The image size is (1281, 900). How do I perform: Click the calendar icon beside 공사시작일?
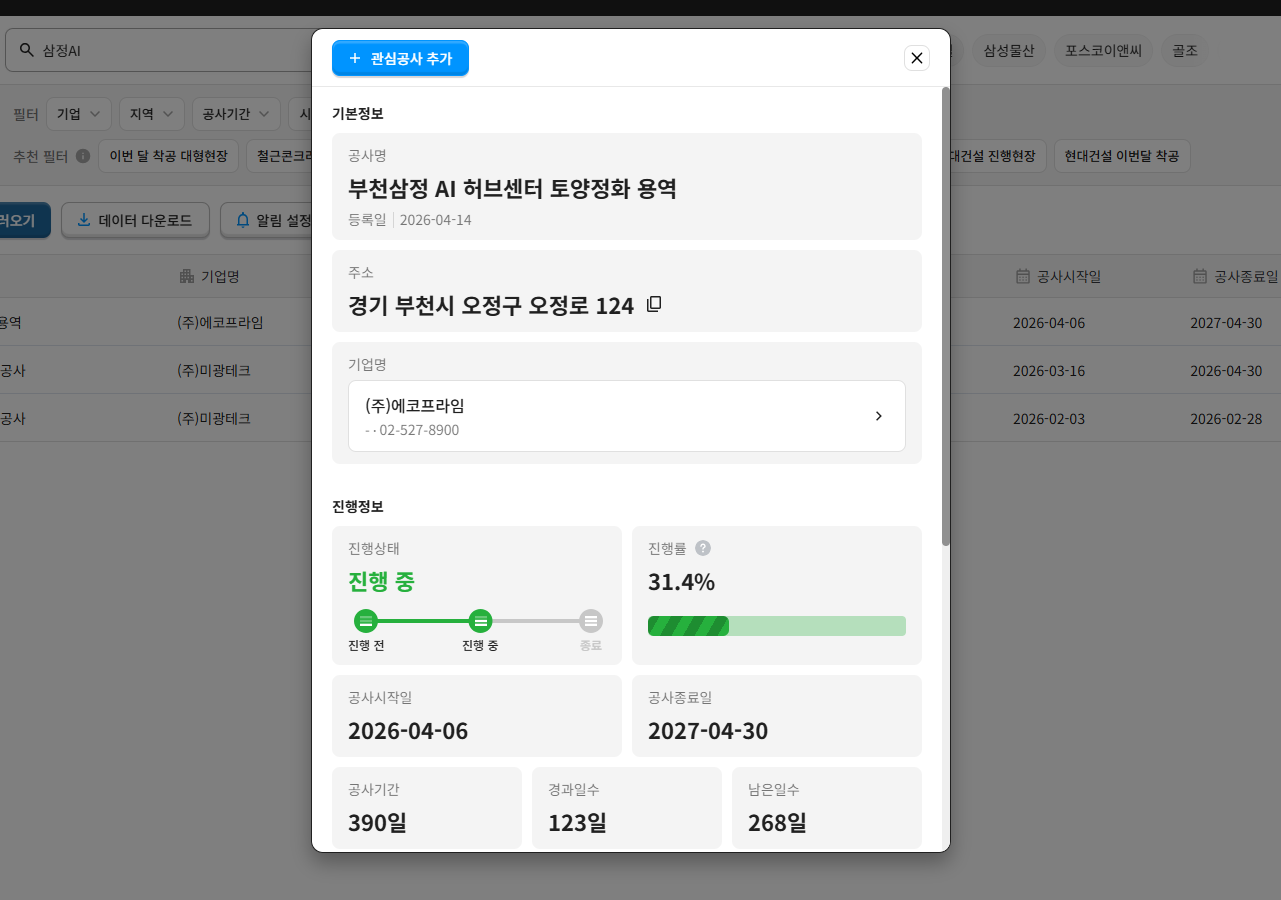pos(1022,276)
